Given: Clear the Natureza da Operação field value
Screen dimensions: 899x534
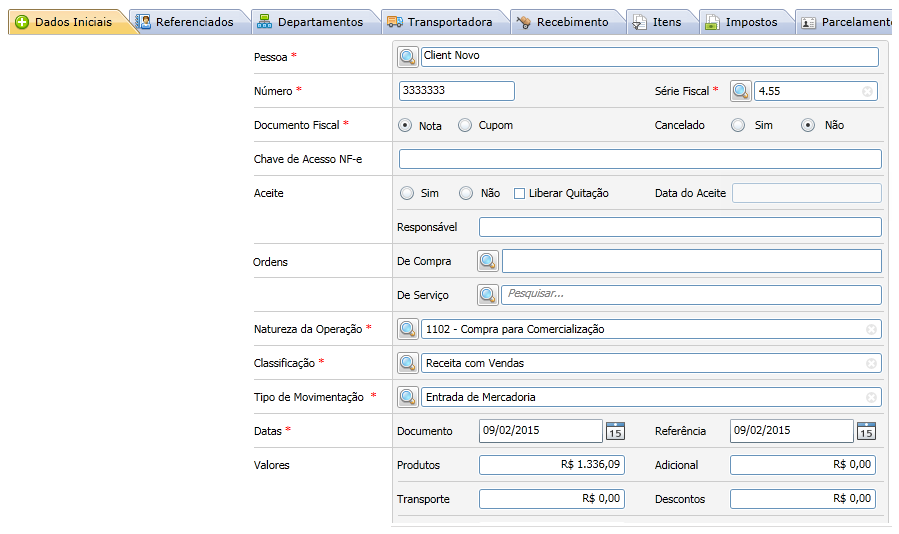Looking at the screenshot, I should [871, 329].
